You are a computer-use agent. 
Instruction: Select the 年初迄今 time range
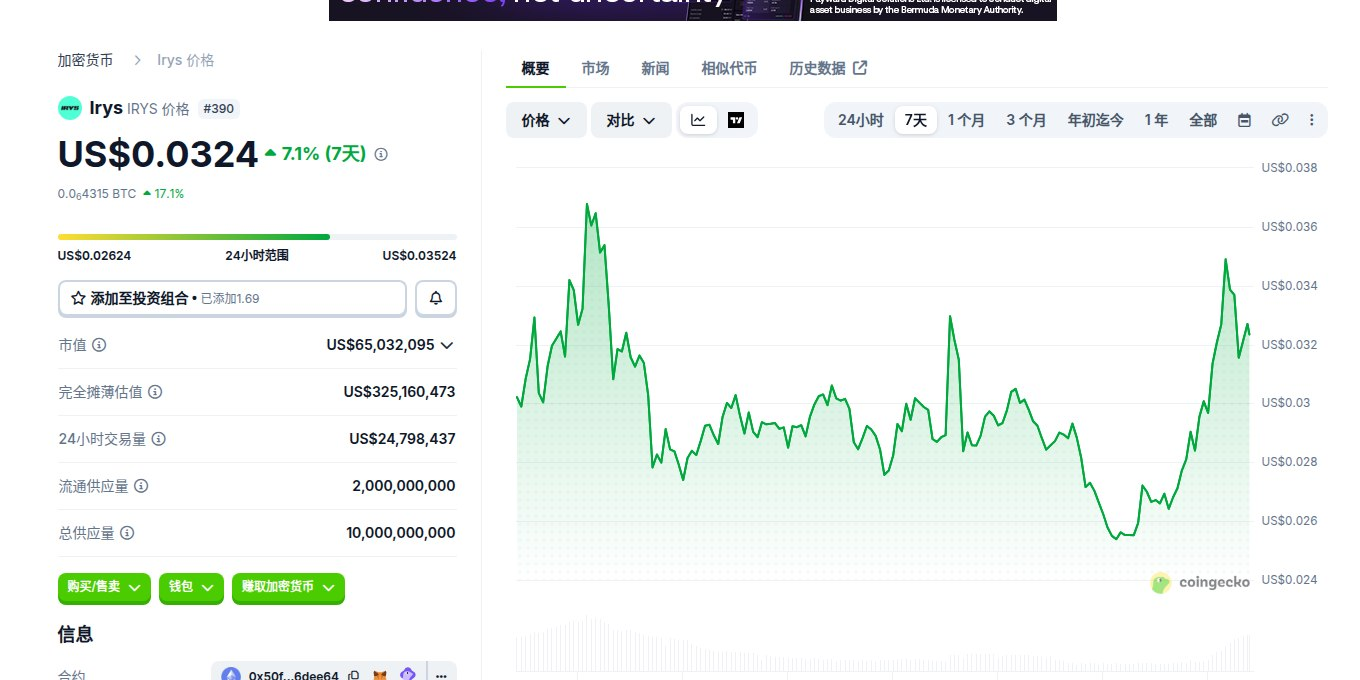(x=1095, y=120)
